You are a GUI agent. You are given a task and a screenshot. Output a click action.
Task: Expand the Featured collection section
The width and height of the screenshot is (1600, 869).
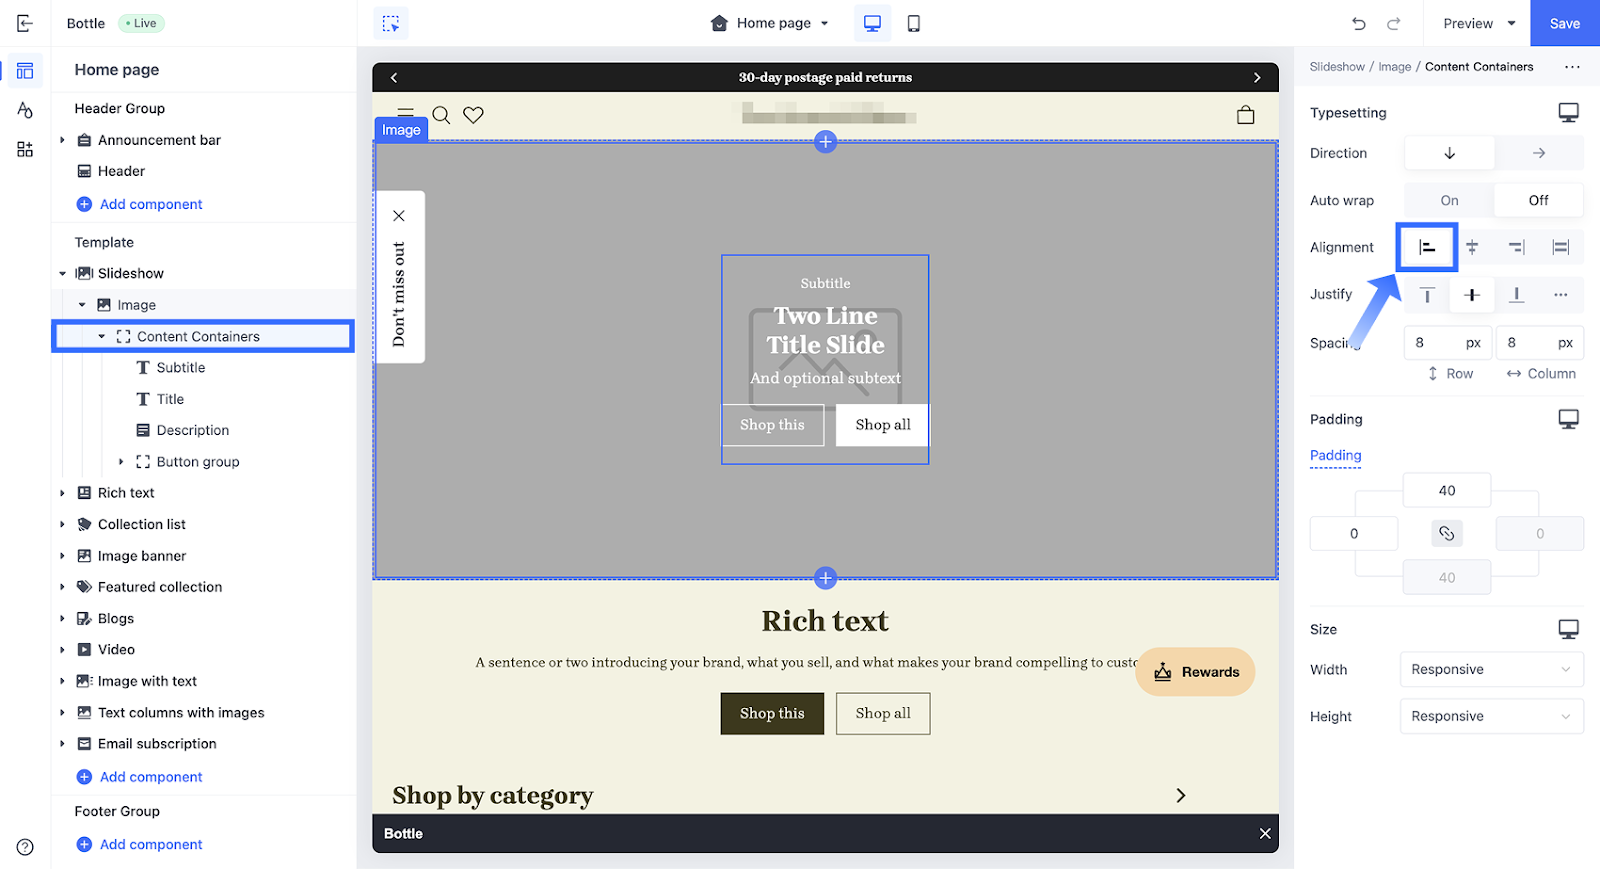pyautogui.click(x=62, y=587)
